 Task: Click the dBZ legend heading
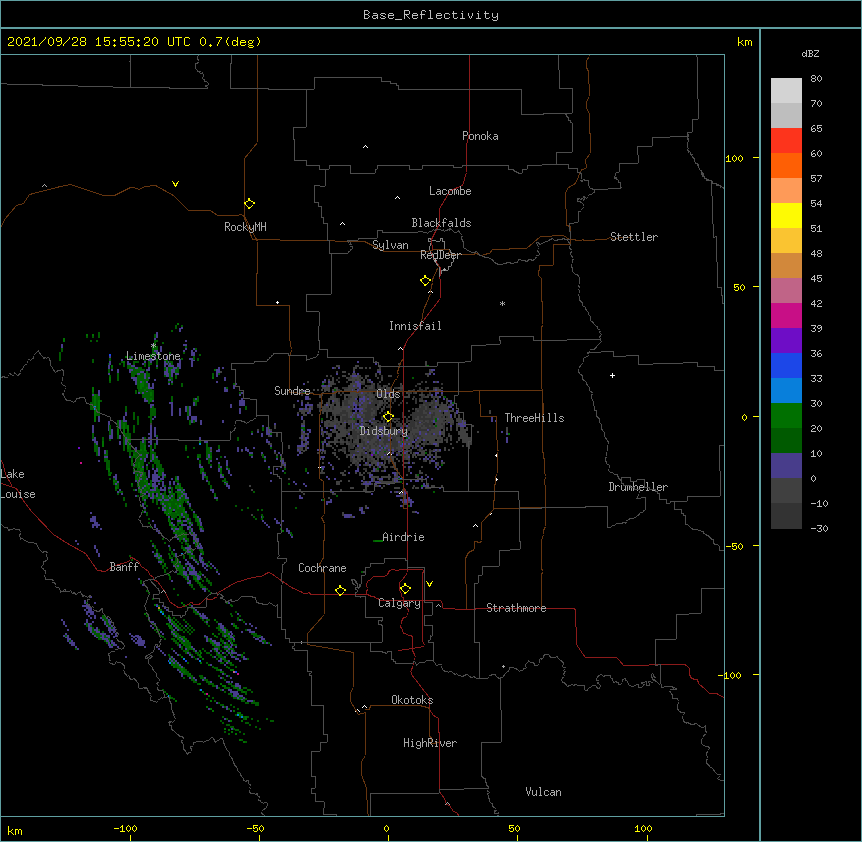tap(810, 53)
